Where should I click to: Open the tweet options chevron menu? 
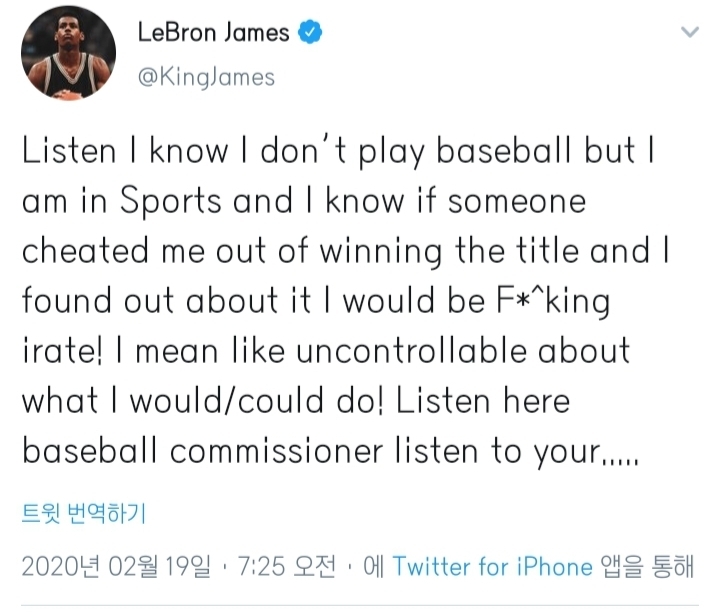[x=690, y=32]
